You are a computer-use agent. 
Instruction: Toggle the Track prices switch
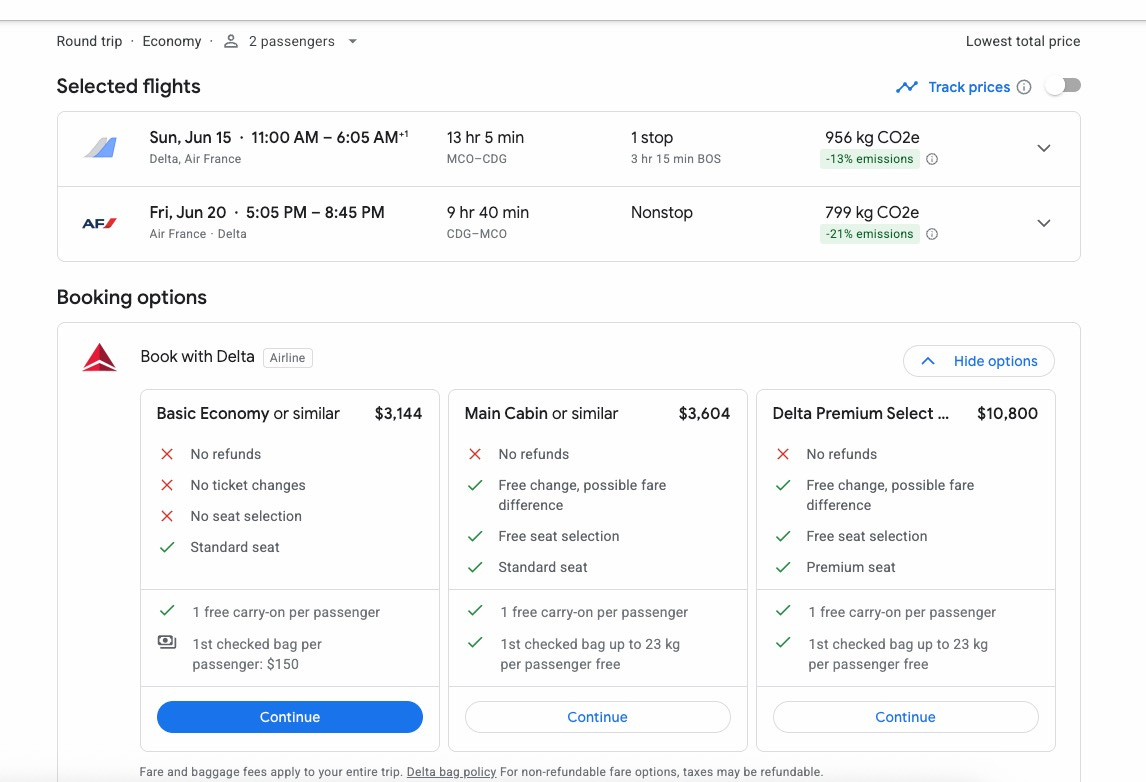pos(1063,86)
